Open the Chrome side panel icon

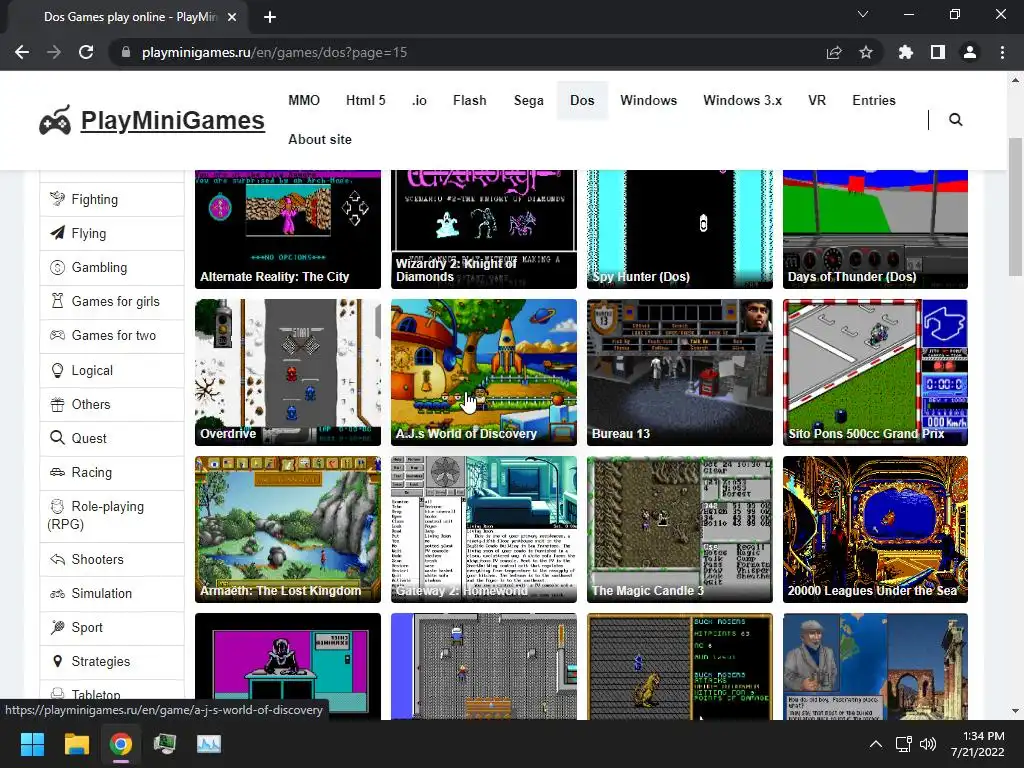coord(938,52)
